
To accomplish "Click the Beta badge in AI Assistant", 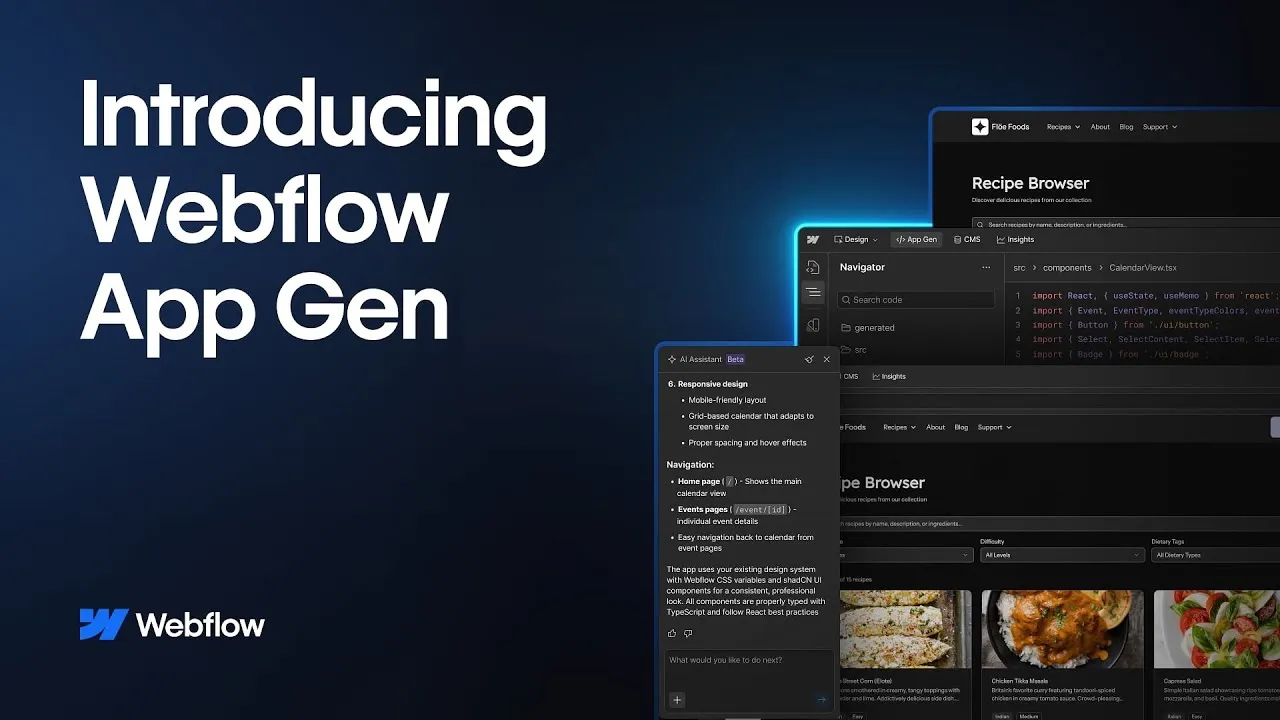I will click(x=735, y=359).
